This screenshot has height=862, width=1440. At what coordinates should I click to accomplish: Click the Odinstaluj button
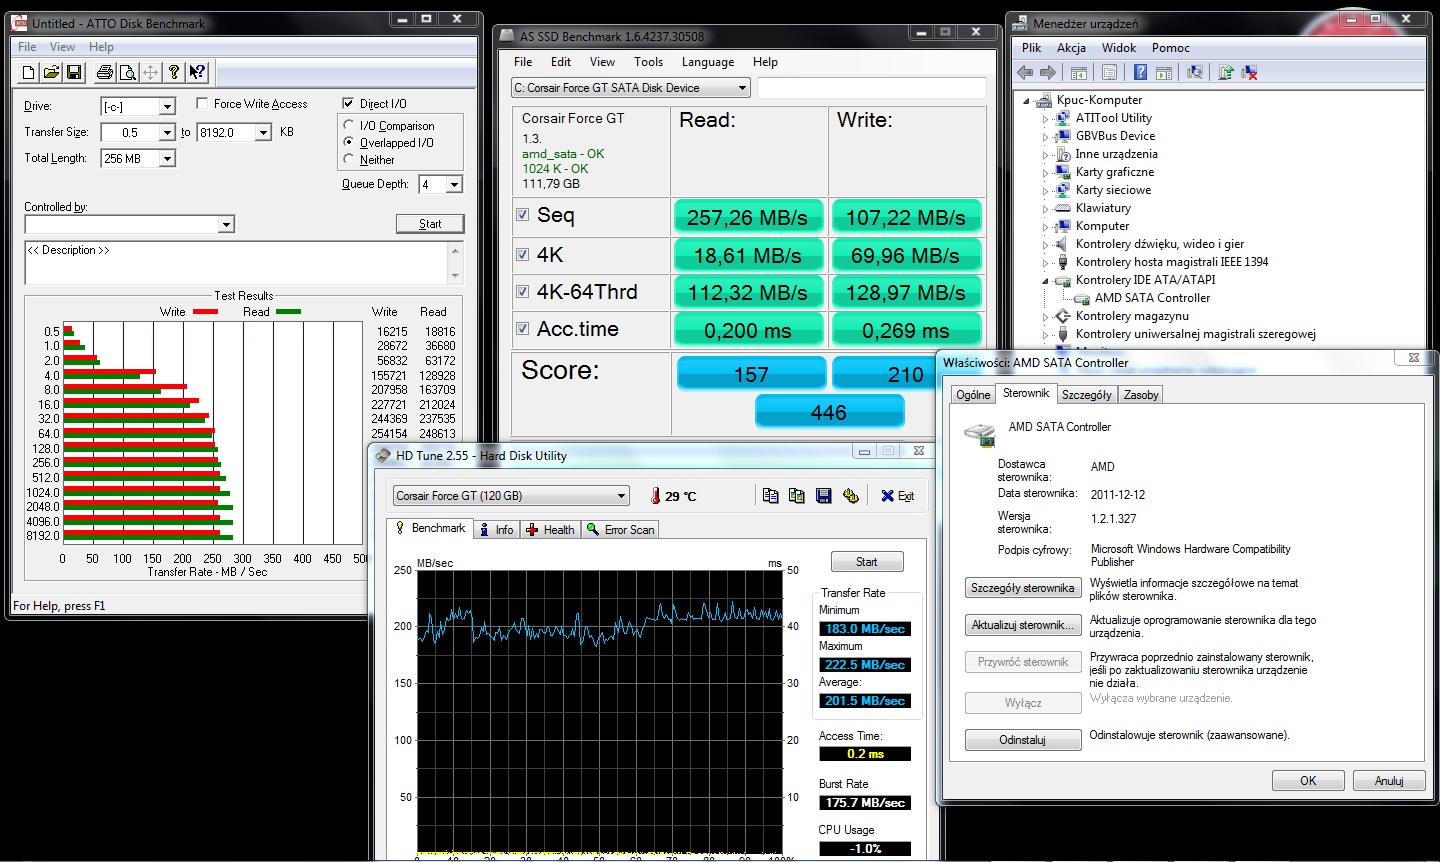pyautogui.click(x=1023, y=740)
